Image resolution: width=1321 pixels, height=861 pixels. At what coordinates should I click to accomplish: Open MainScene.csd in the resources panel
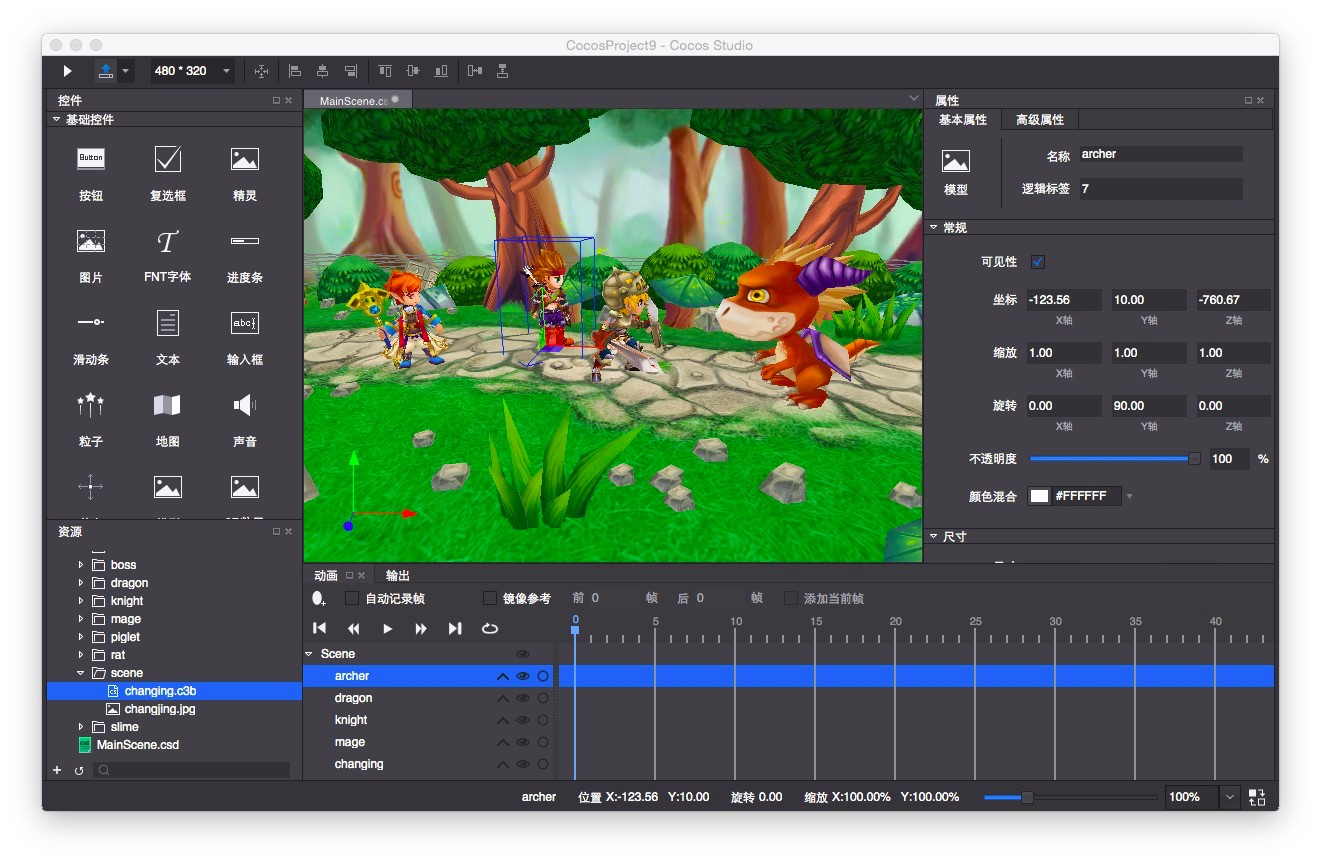pyautogui.click(x=138, y=745)
